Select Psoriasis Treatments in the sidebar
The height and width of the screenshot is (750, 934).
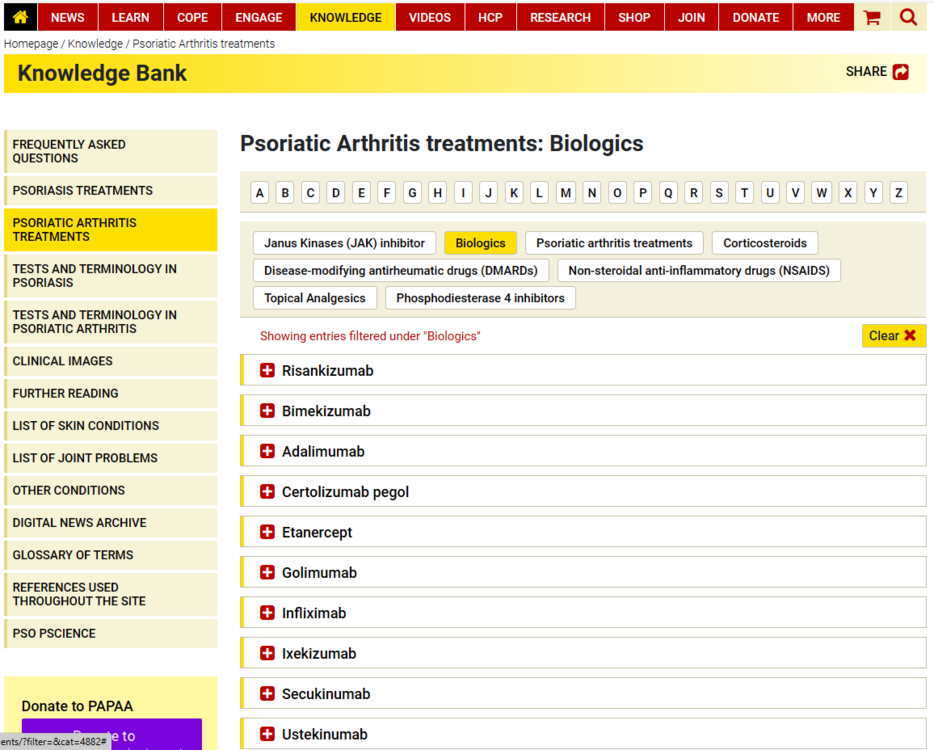[83, 190]
